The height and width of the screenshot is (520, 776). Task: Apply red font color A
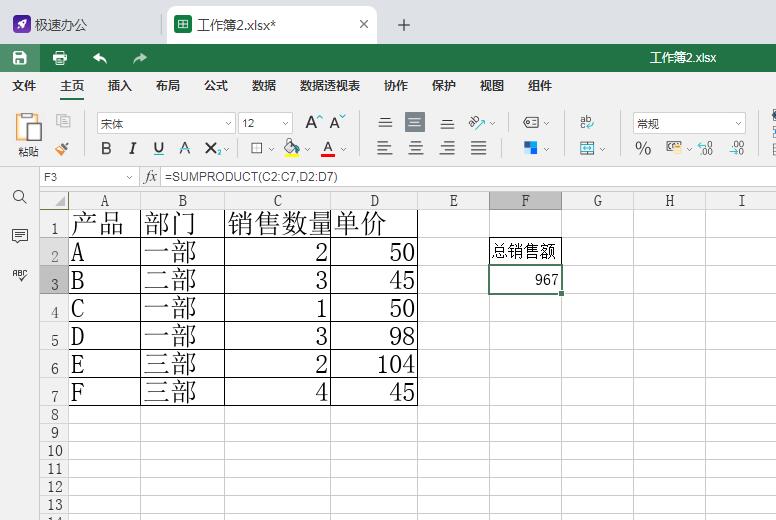coord(328,148)
